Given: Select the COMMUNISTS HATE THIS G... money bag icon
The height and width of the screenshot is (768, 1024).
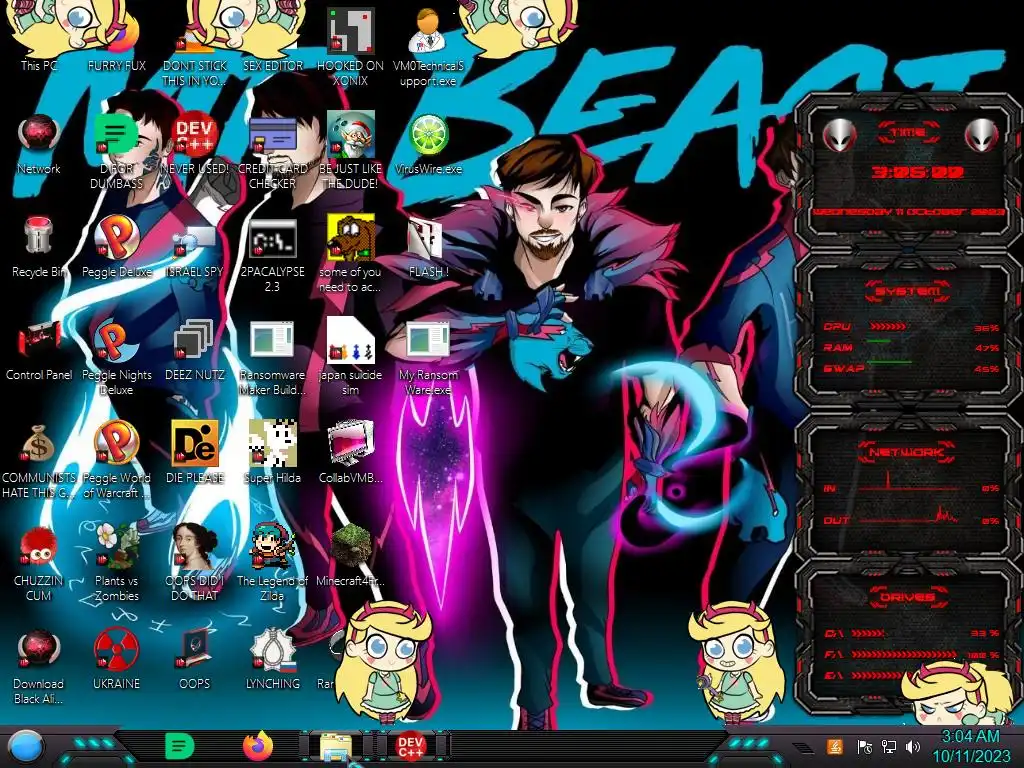Looking at the screenshot, I should [39, 459].
